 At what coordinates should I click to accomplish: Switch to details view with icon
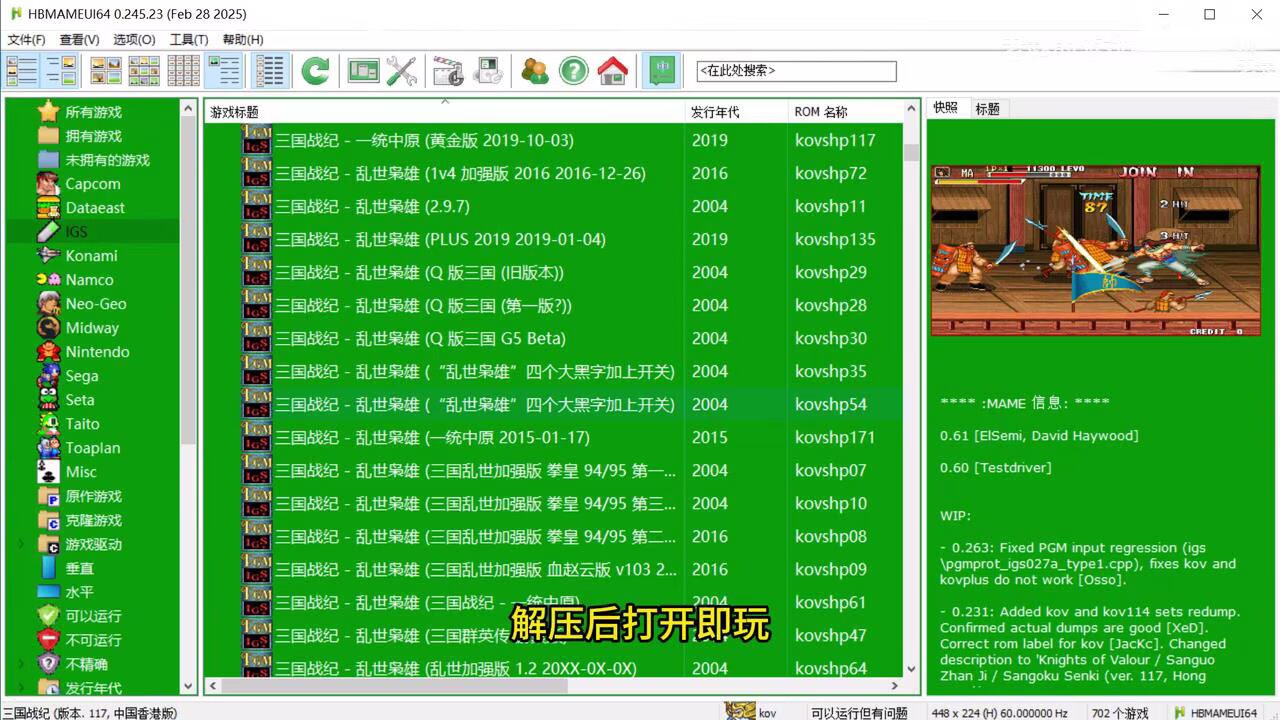pos(225,71)
